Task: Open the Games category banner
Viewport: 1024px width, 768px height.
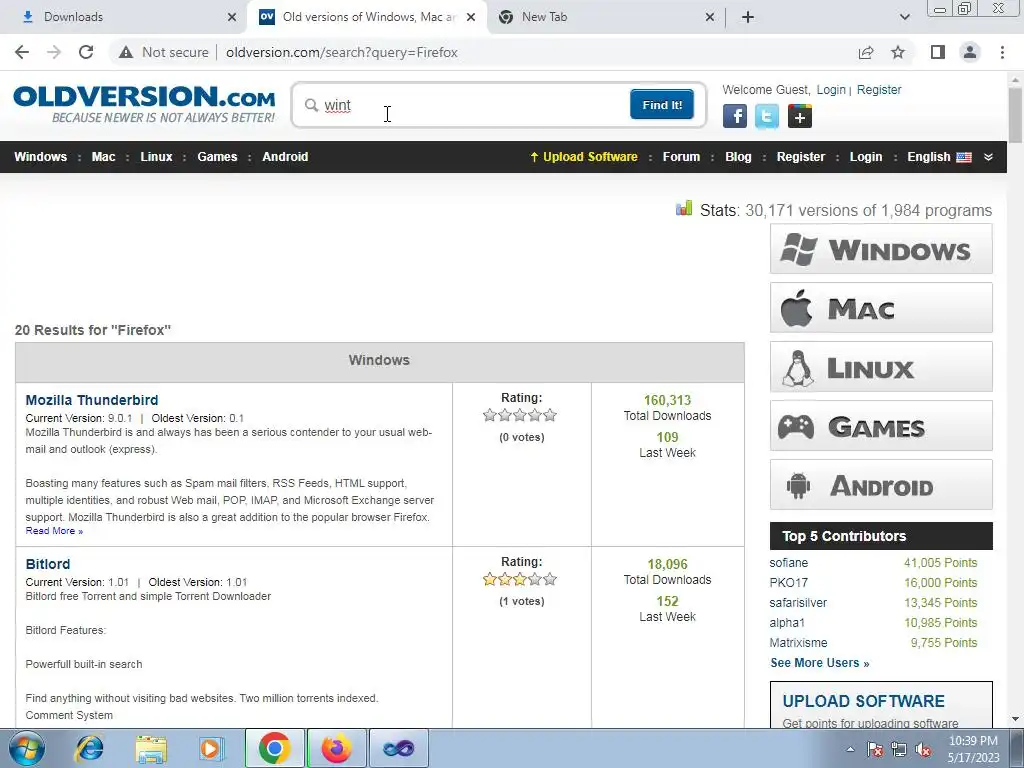Action: [x=881, y=426]
